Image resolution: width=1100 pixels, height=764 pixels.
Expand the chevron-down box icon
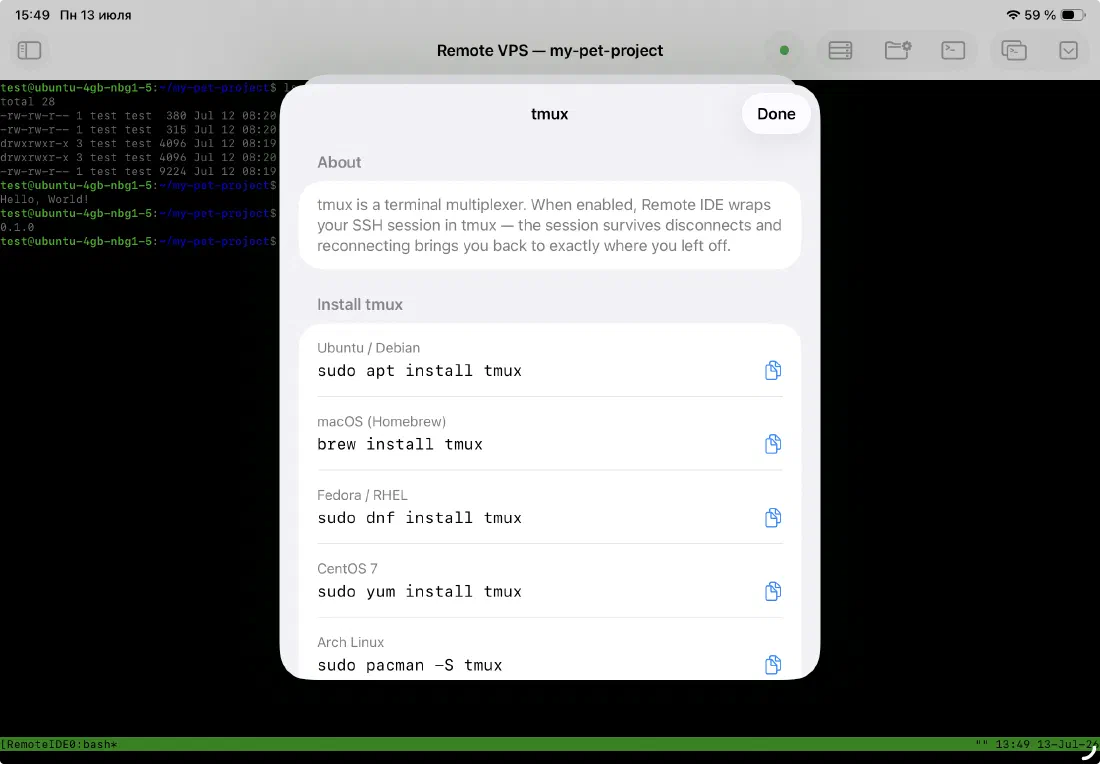pyautogui.click(x=1068, y=51)
